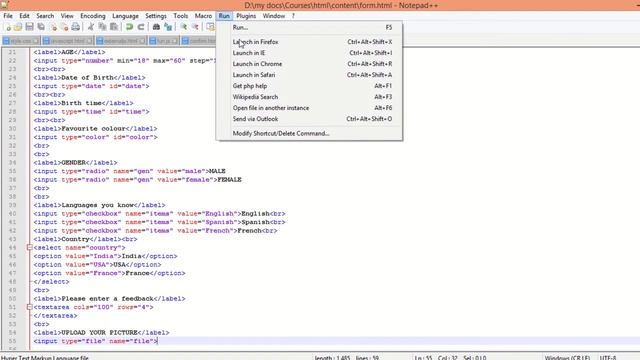
Task: Click the Replace toolbar icon
Action: point(168,27)
